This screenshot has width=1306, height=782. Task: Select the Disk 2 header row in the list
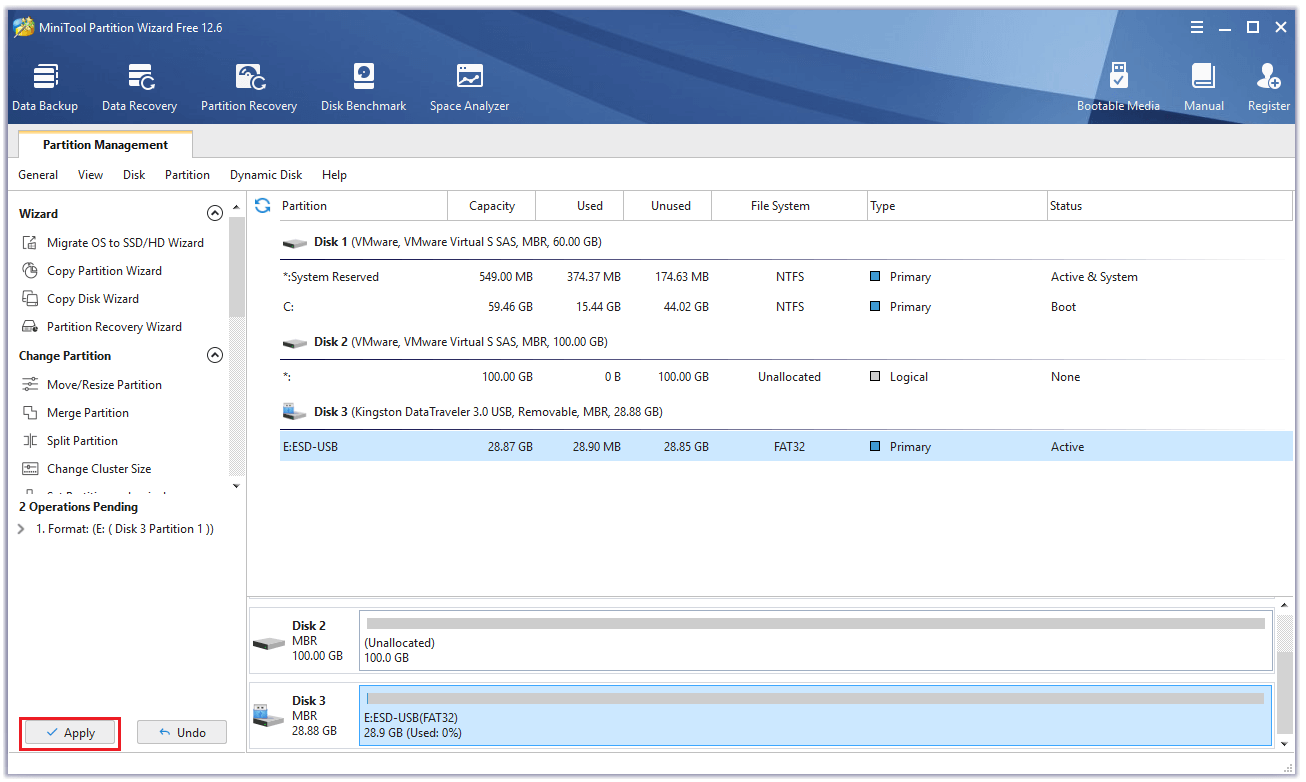(x=786, y=342)
